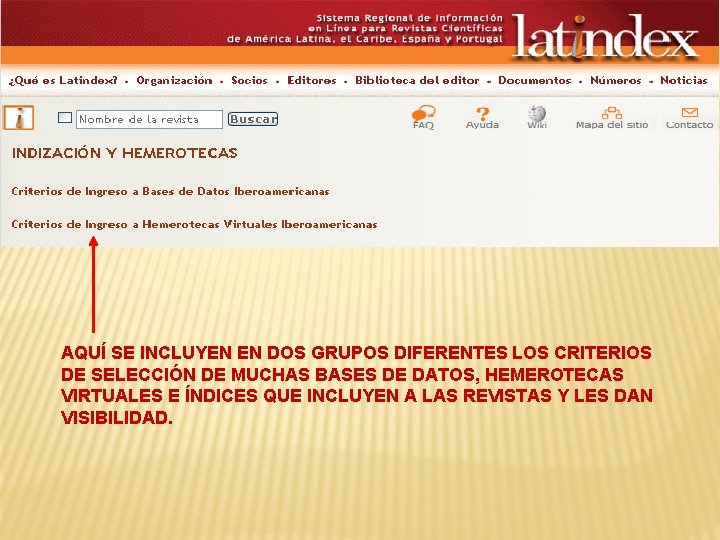This screenshot has width=720, height=540.
Task: Open Biblioteca del editor menu
Action: point(417,80)
